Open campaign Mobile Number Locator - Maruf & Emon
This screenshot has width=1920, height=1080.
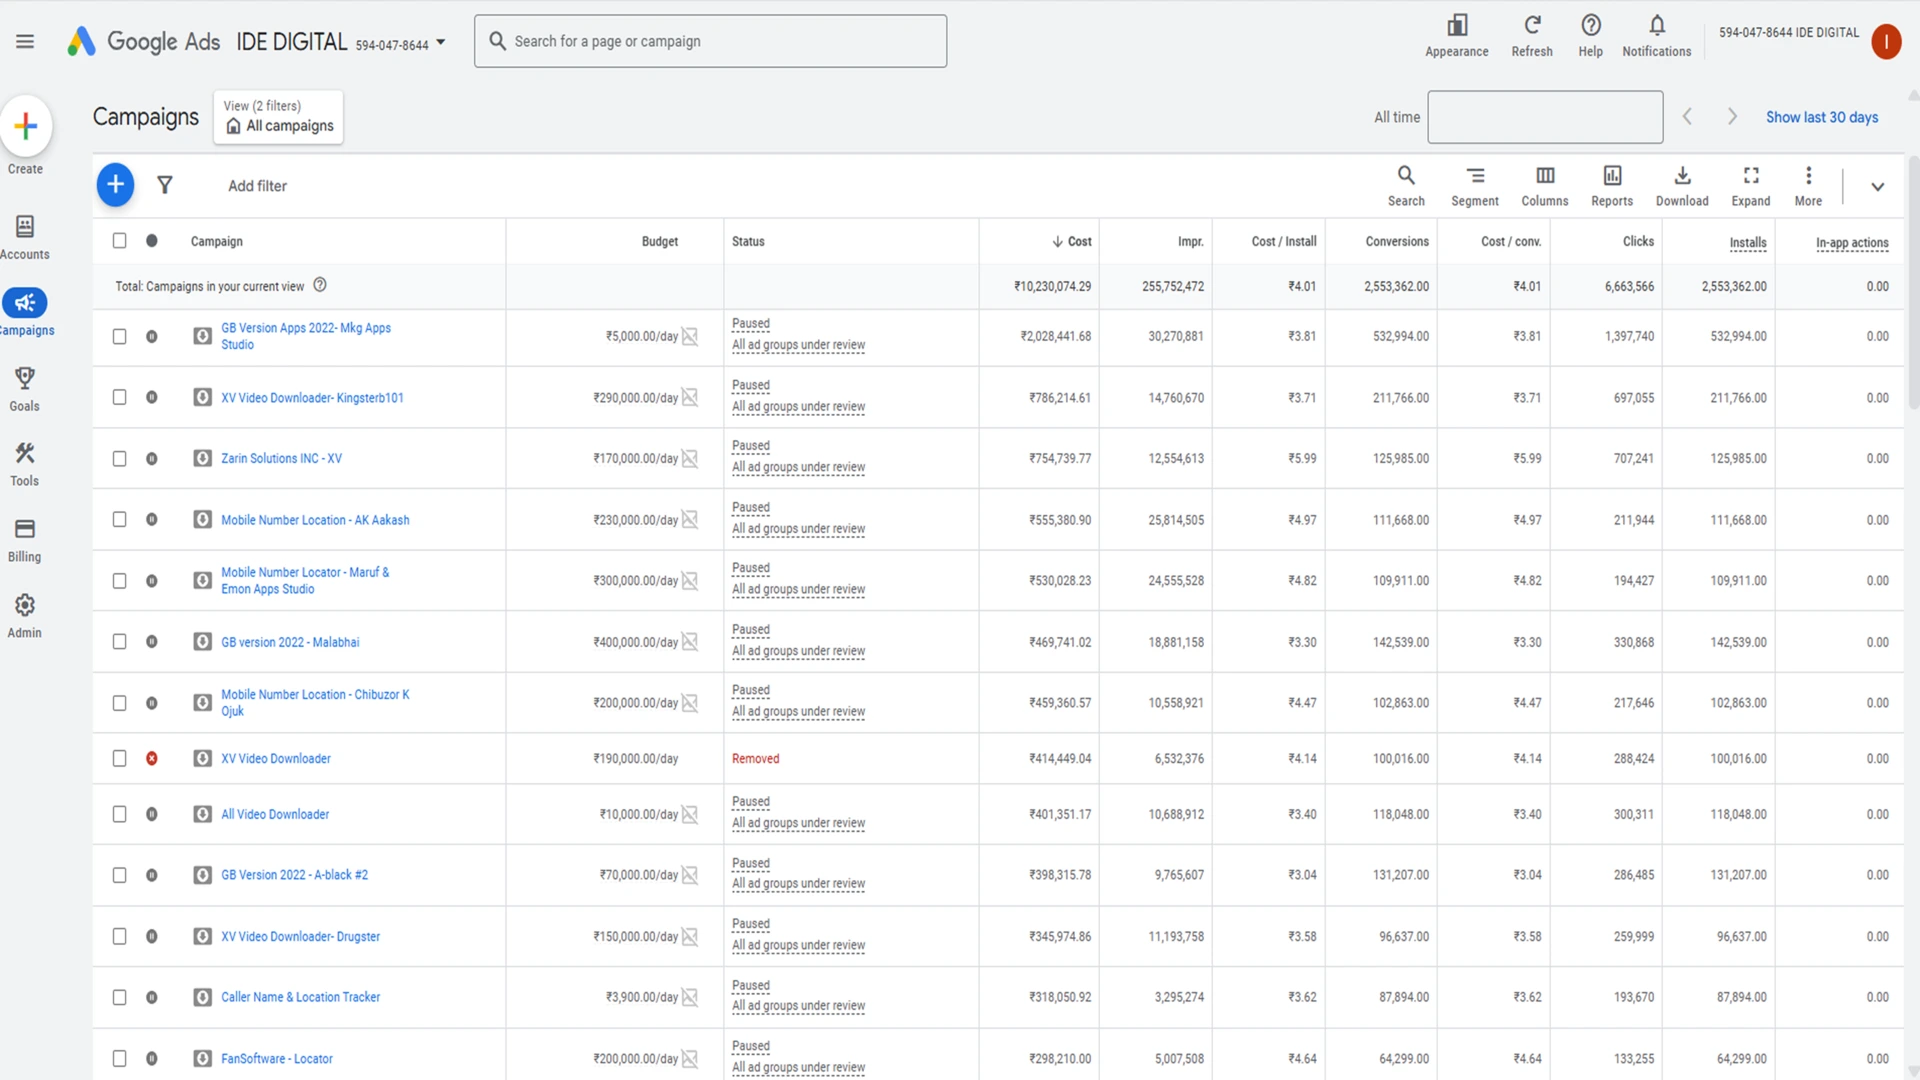(x=305, y=580)
